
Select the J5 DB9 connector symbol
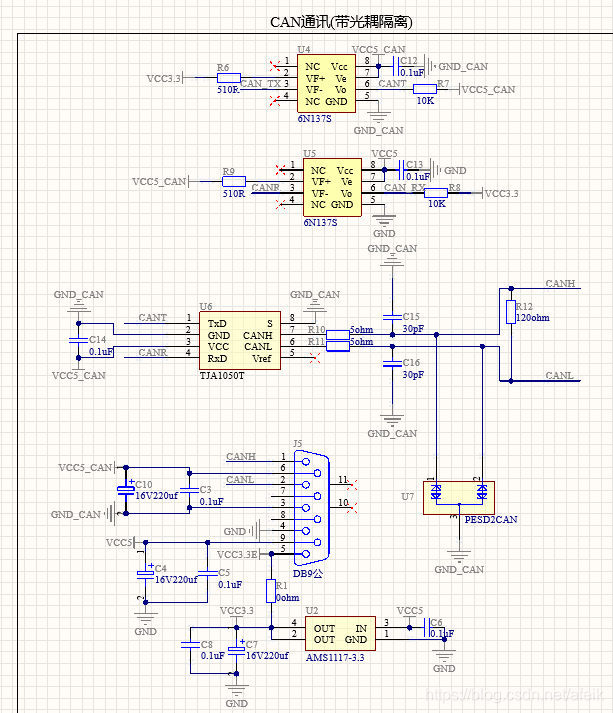coord(312,508)
